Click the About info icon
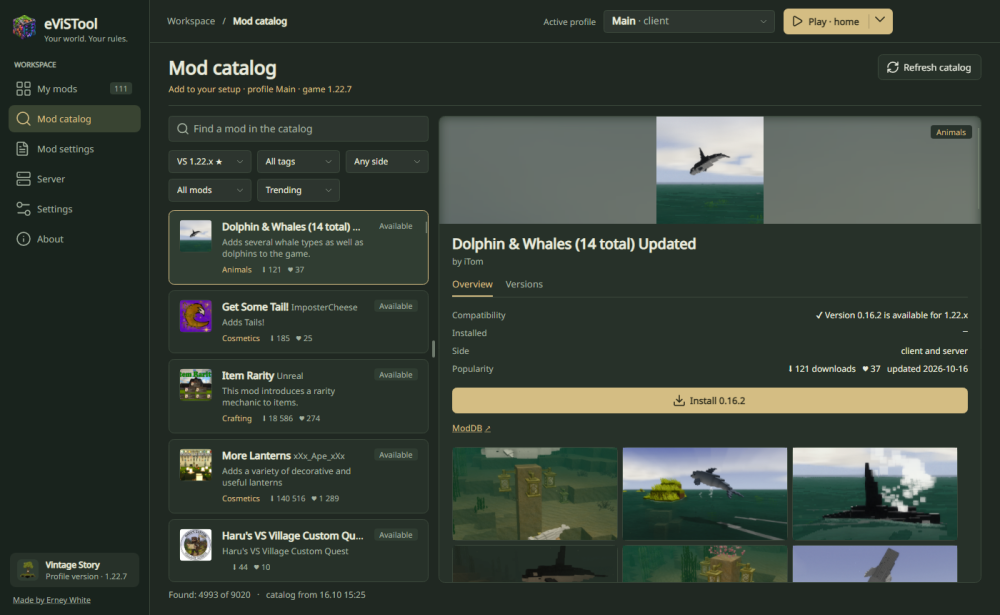Image resolution: width=1000 pixels, height=615 pixels. 23,239
